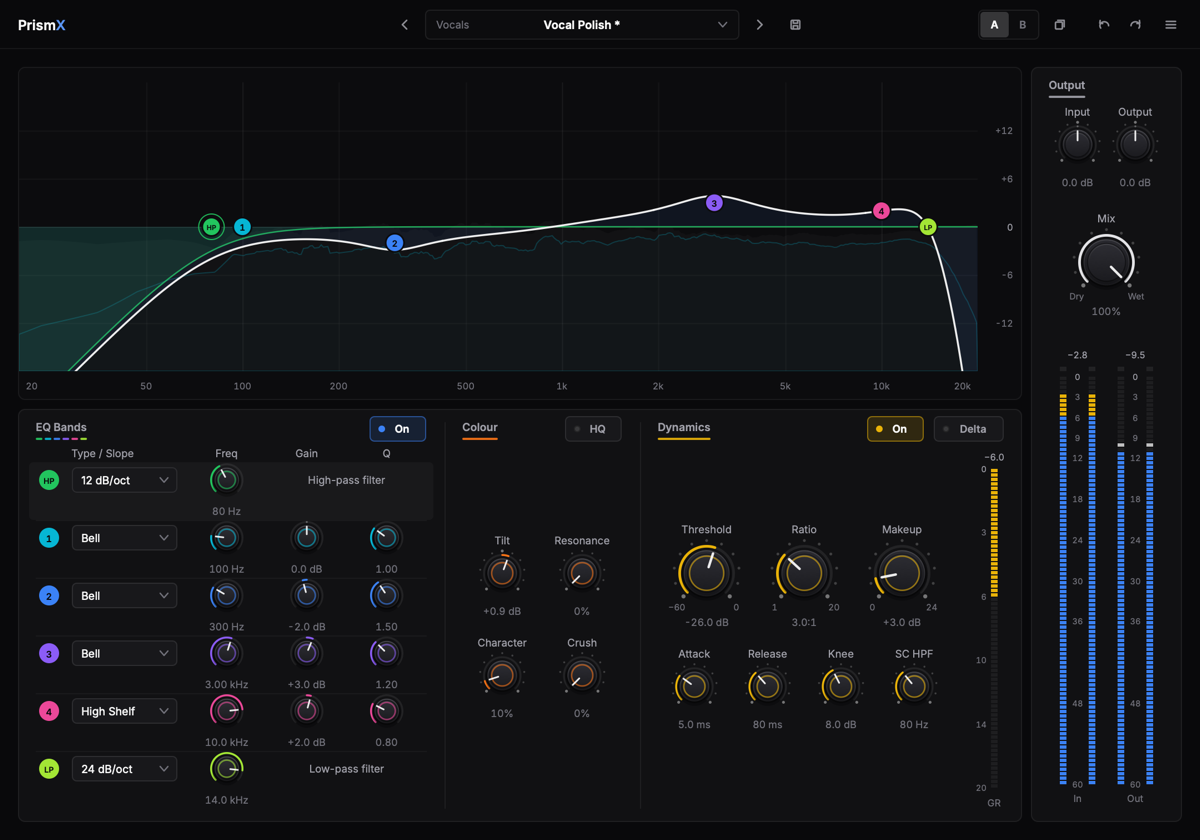Screen dimensions: 1200x840
Task: Click the Resonance knob
Action: click(582, 574)
